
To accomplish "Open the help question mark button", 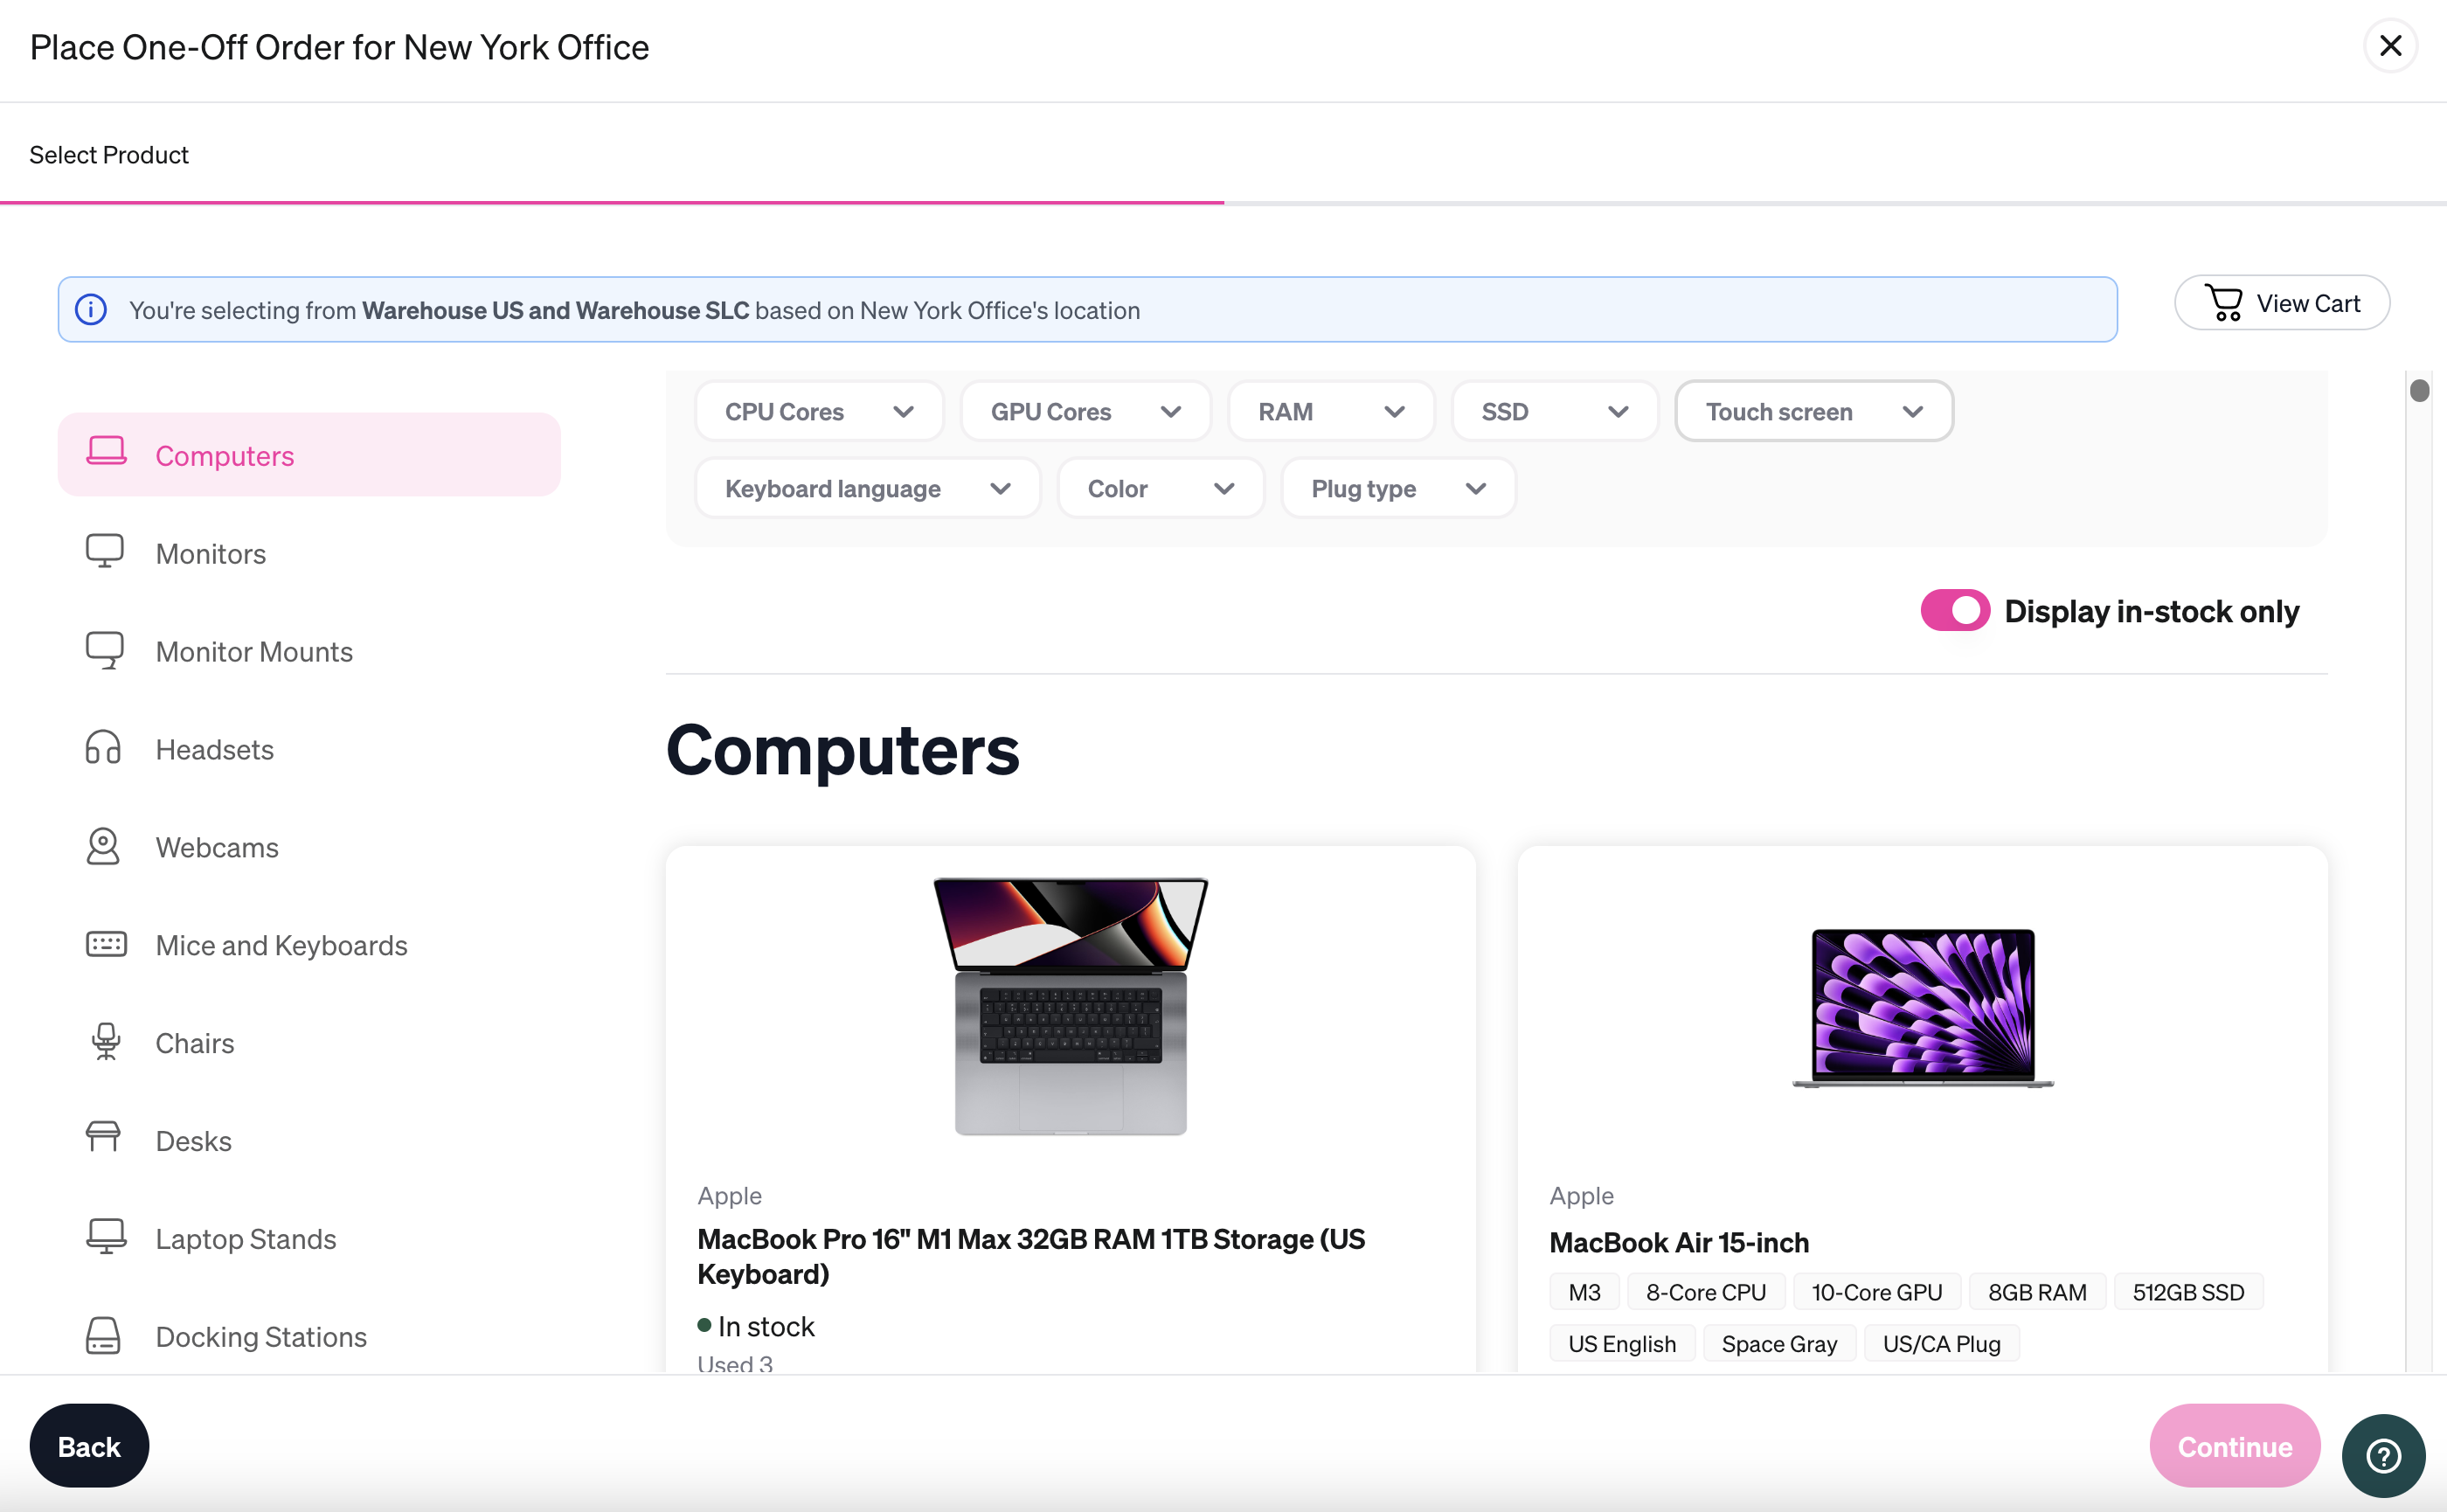I will [x=2383, y=1455].
